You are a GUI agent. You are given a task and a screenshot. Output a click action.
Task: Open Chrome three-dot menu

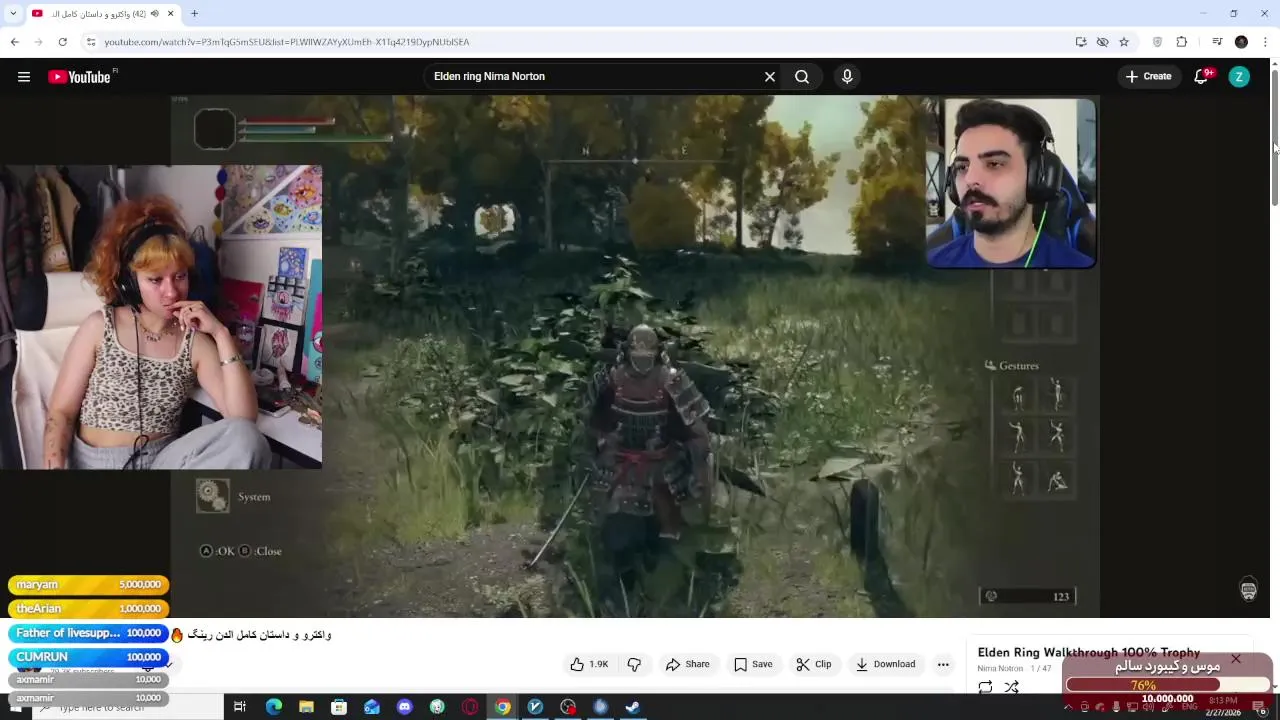point(1265,42)
